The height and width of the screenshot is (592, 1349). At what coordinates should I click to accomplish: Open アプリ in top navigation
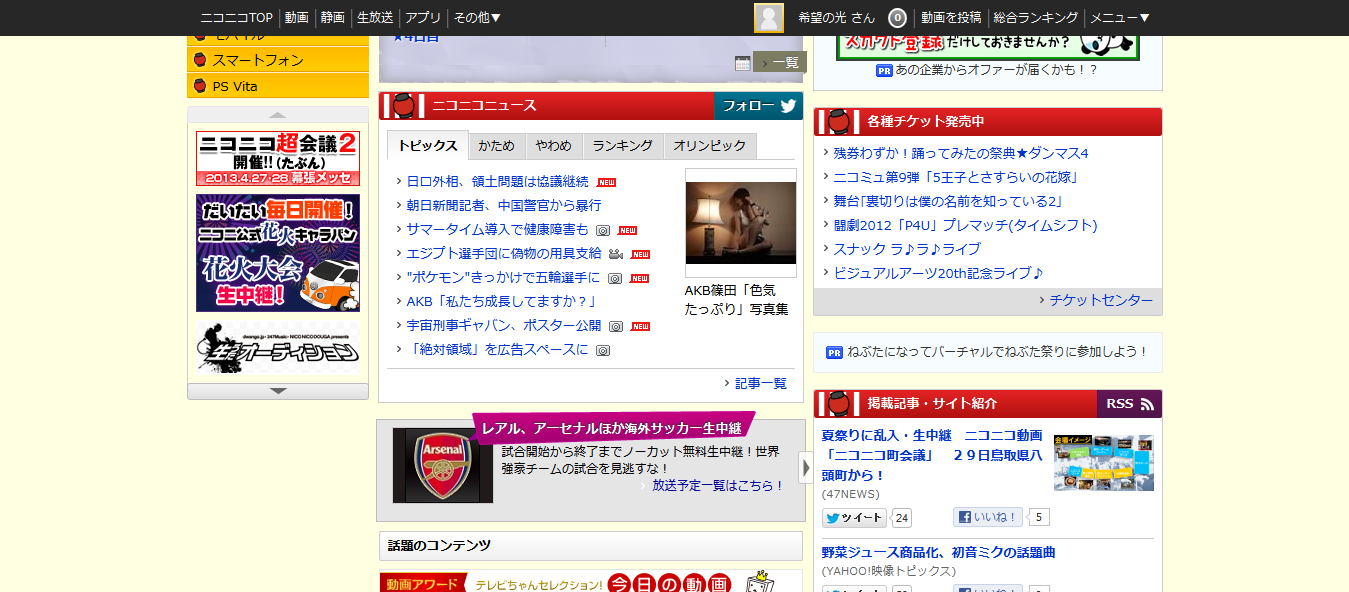coord(423,18)
